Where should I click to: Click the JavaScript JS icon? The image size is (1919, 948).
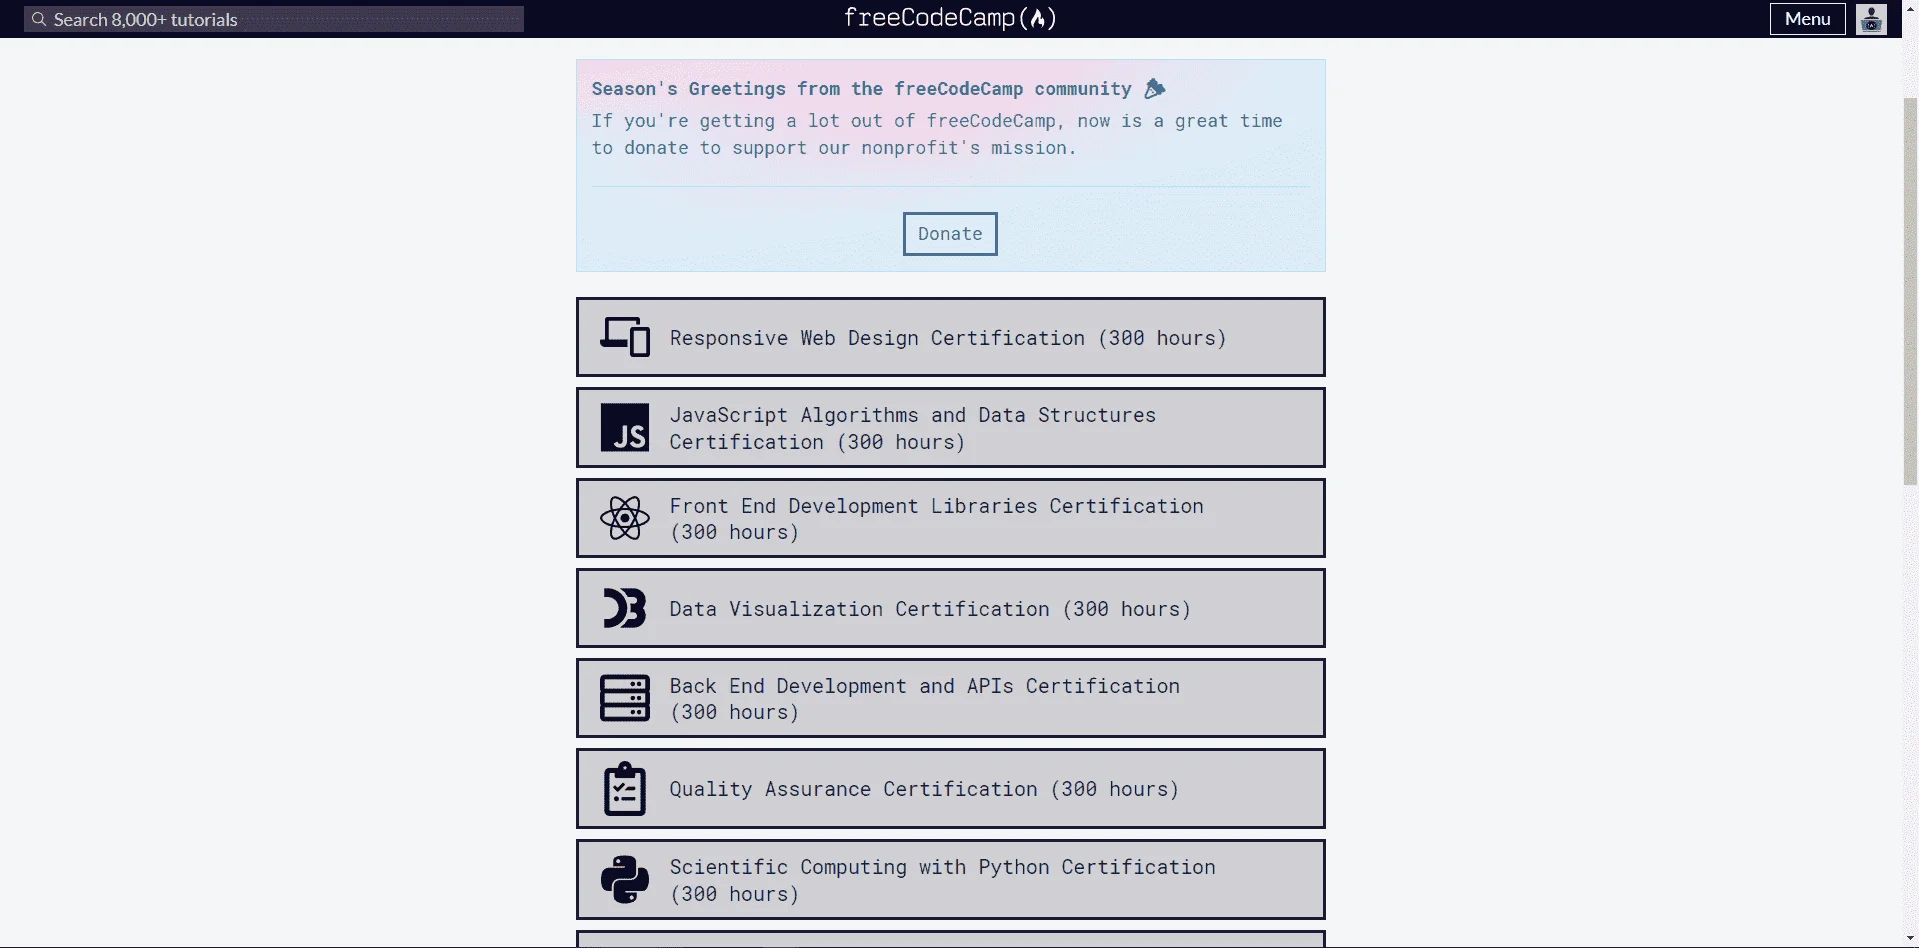[625, 428]
